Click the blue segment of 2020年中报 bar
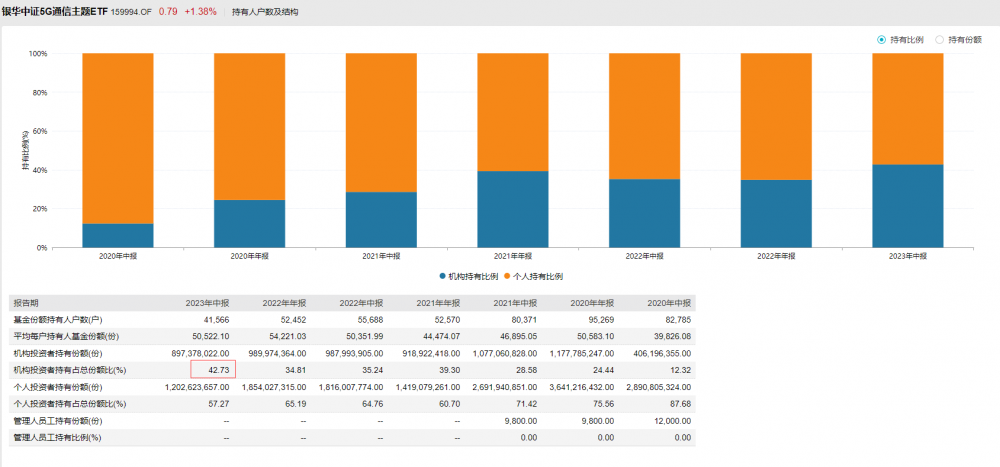 [118, 235]
